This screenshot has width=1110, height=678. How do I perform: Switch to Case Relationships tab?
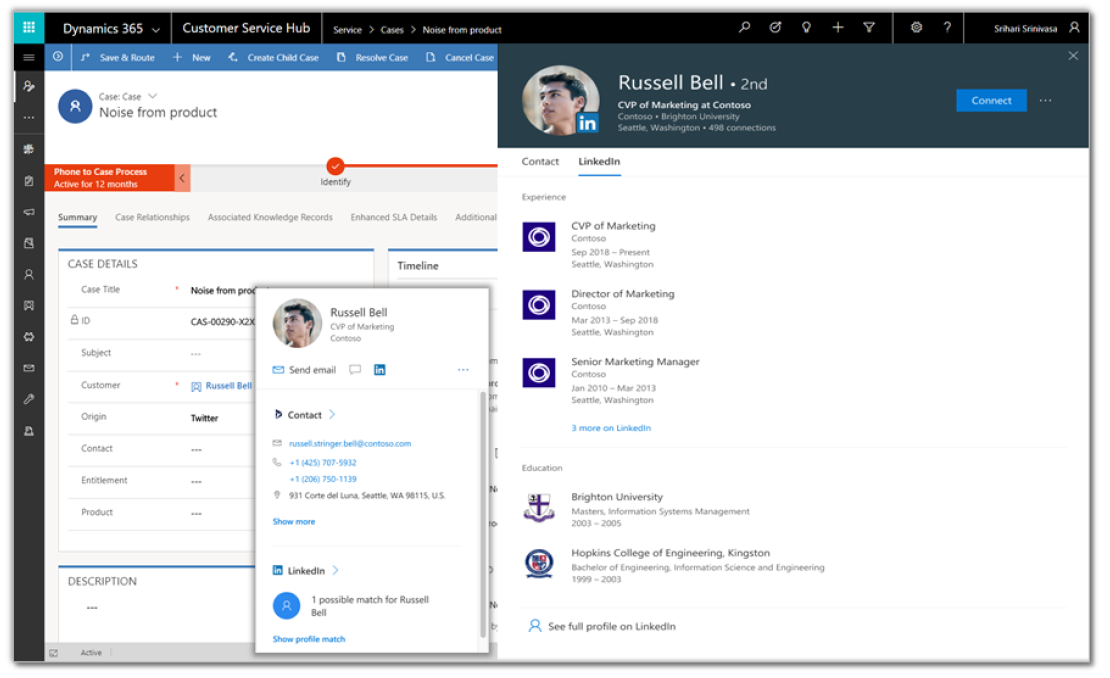[x=152, y=217]
